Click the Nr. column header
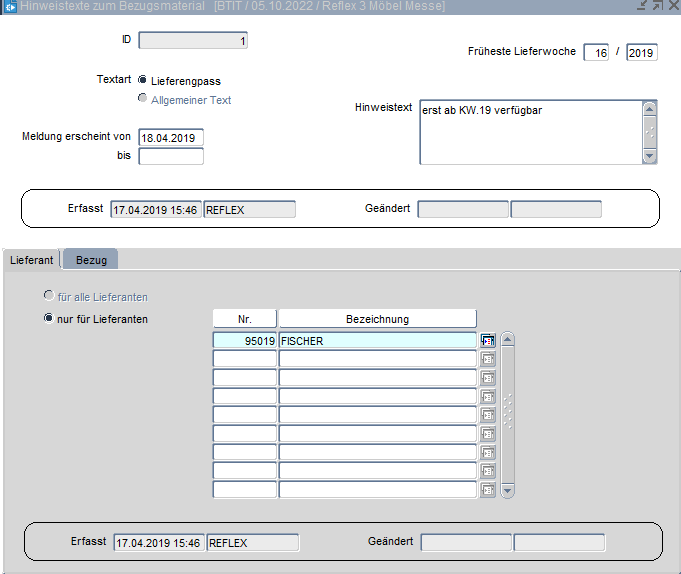Screen dimensions: 681x574 pyautogui.click(x=244, y=319)
